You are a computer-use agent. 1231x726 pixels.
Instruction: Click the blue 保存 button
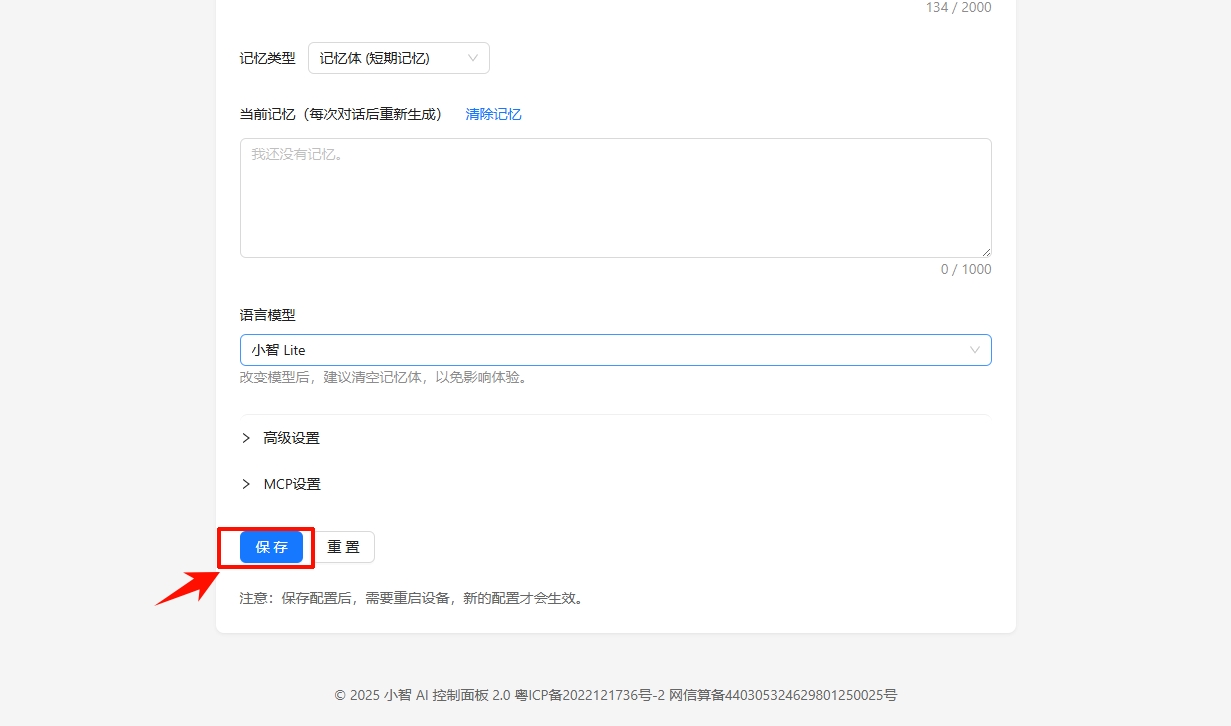click(x=271, y=547)
